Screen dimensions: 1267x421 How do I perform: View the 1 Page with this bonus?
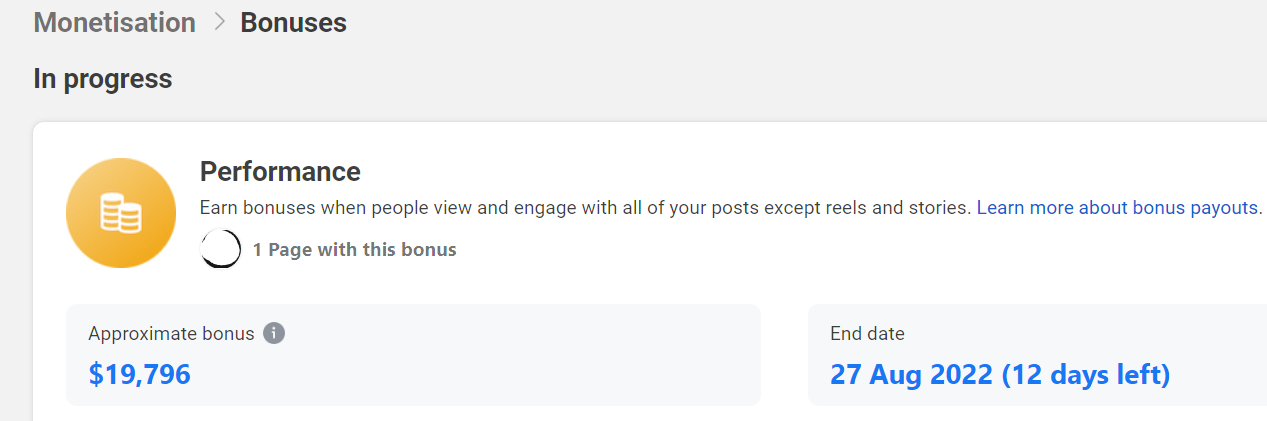click(354, 250)
